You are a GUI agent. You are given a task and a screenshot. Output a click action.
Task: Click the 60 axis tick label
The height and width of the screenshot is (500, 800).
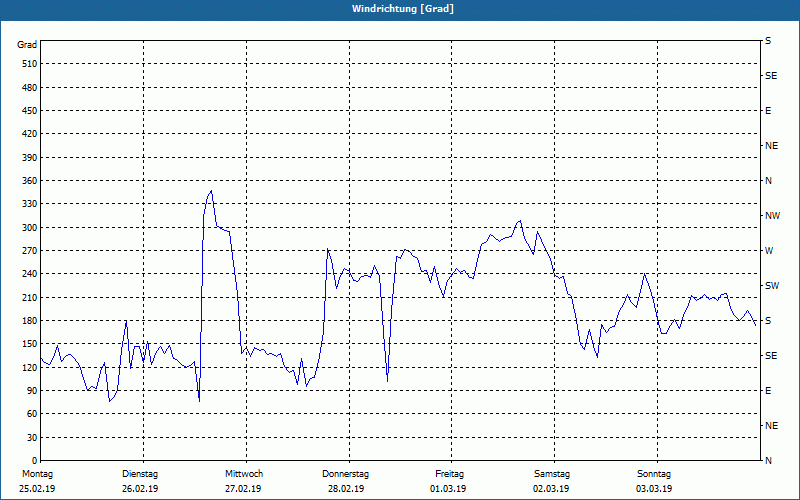pyautogui.click(x=32, y=414)
